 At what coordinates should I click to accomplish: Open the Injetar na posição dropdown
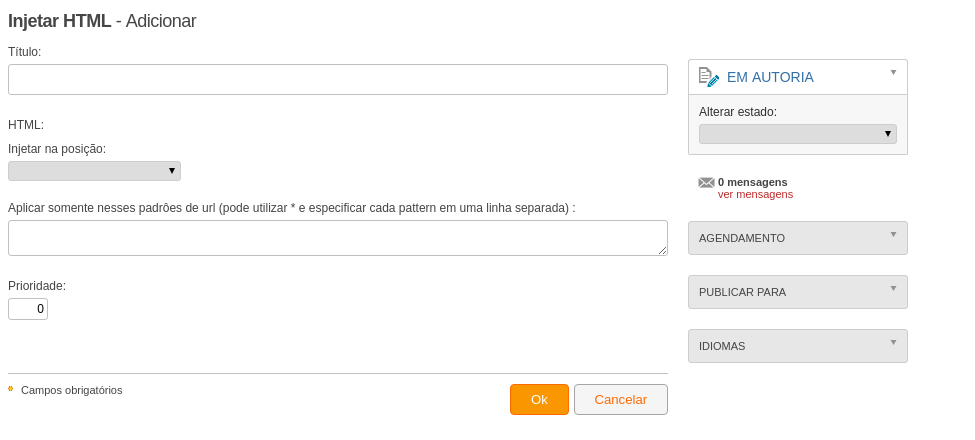[x=95, y=171]
